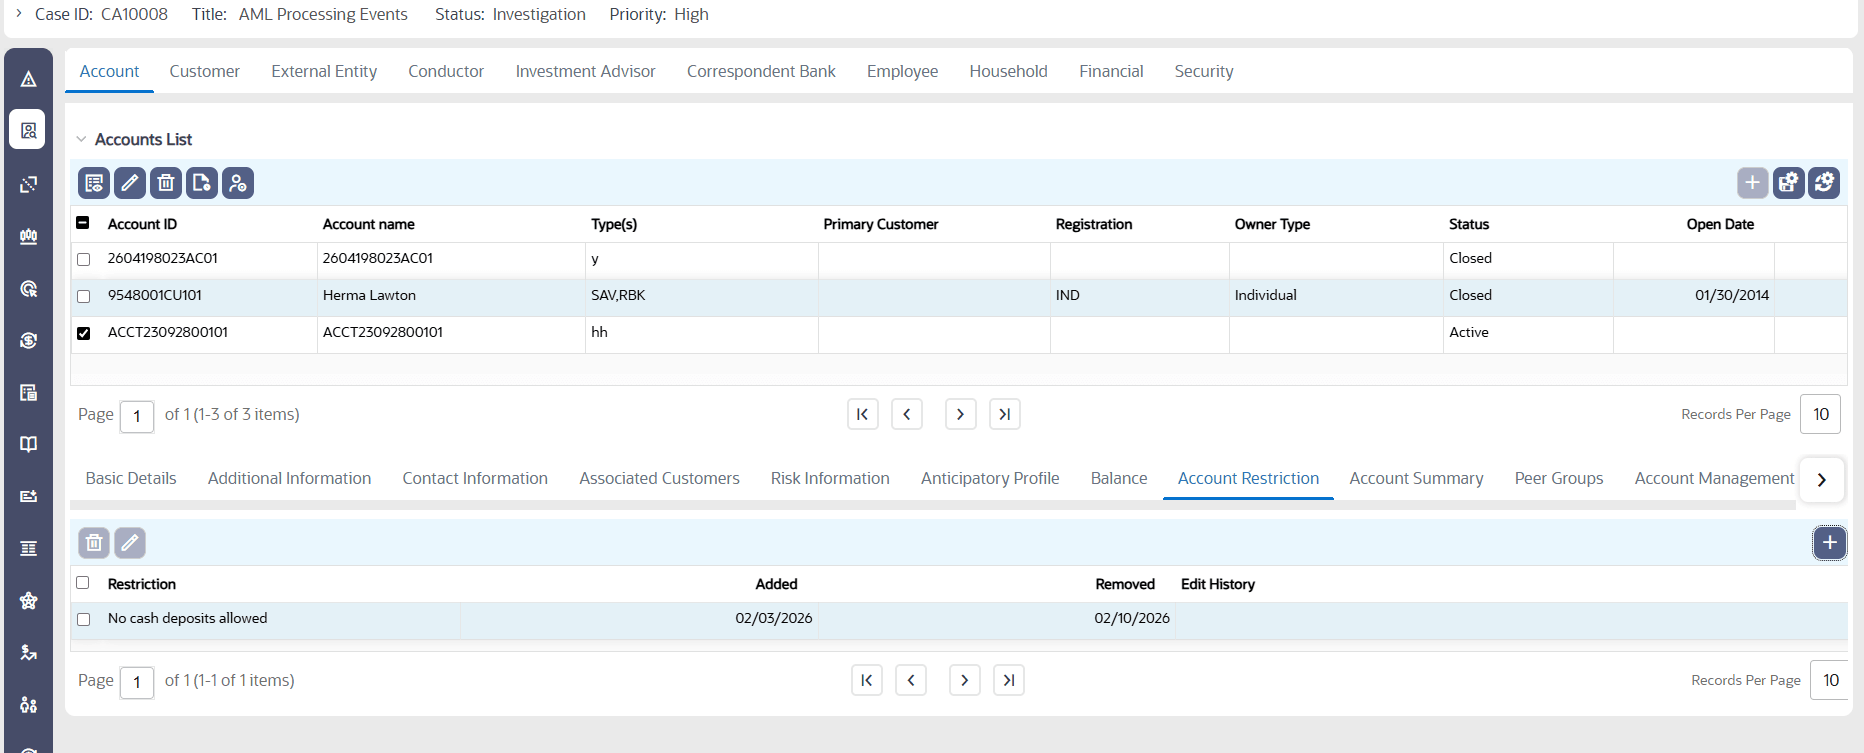Open the Contact Information sub-tab
The width and height of the screenshot is (1864, 753).
point(475,478)
